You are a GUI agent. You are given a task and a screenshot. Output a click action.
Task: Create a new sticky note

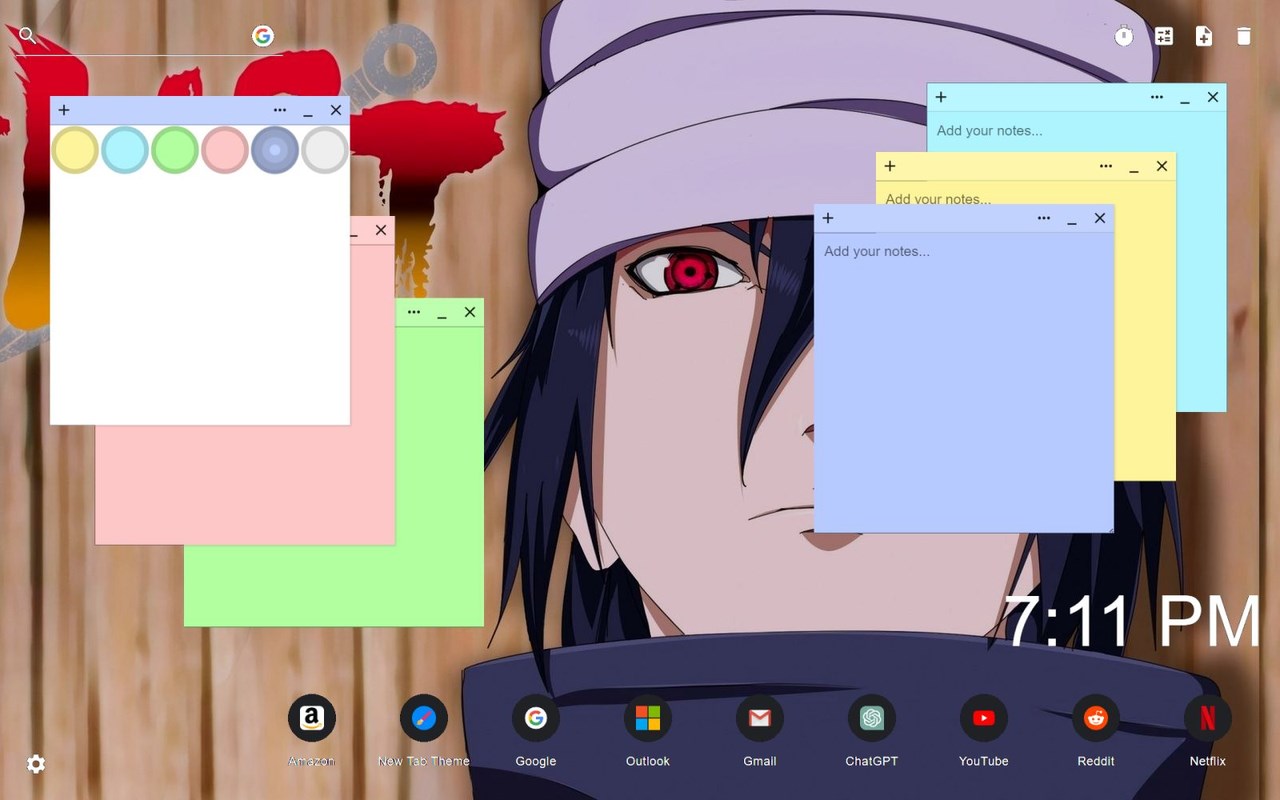click(x=1204, y=36)
